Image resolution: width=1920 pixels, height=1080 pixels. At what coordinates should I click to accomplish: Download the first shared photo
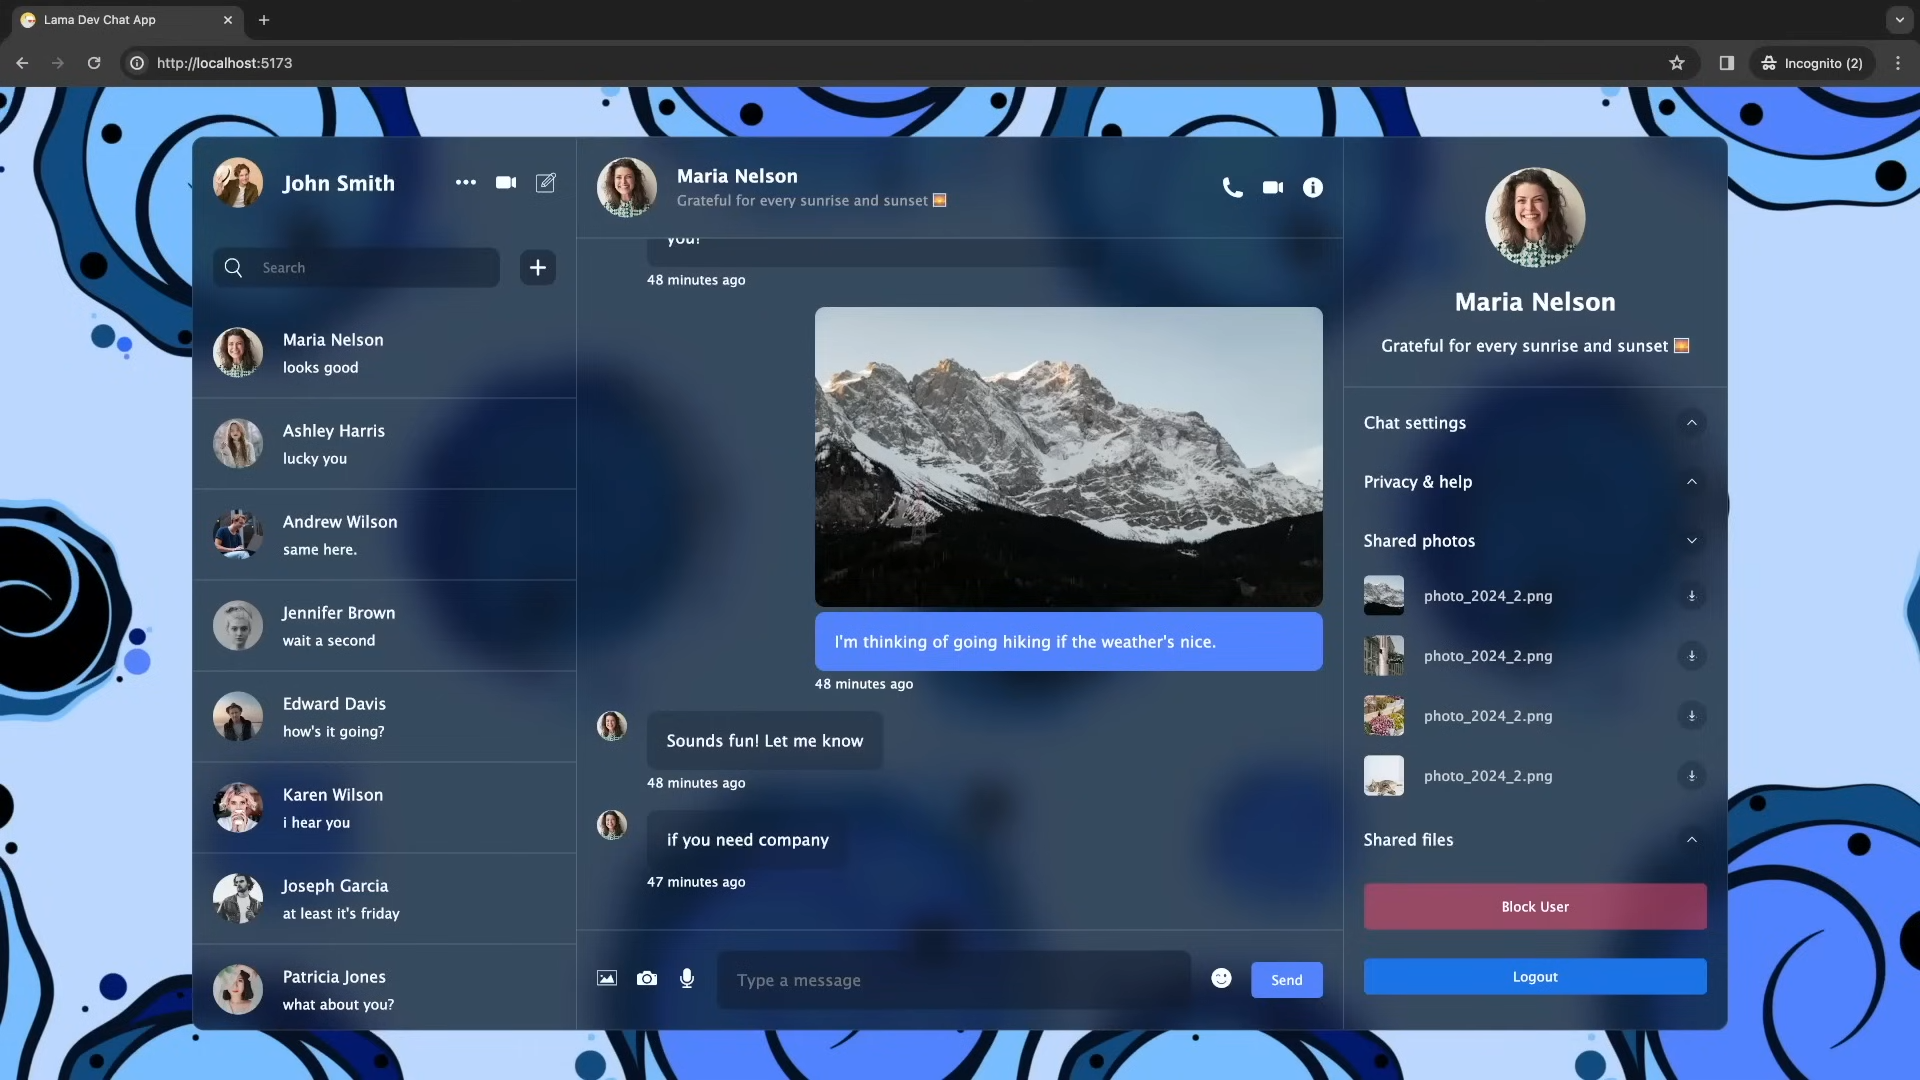click(1691, 596)
